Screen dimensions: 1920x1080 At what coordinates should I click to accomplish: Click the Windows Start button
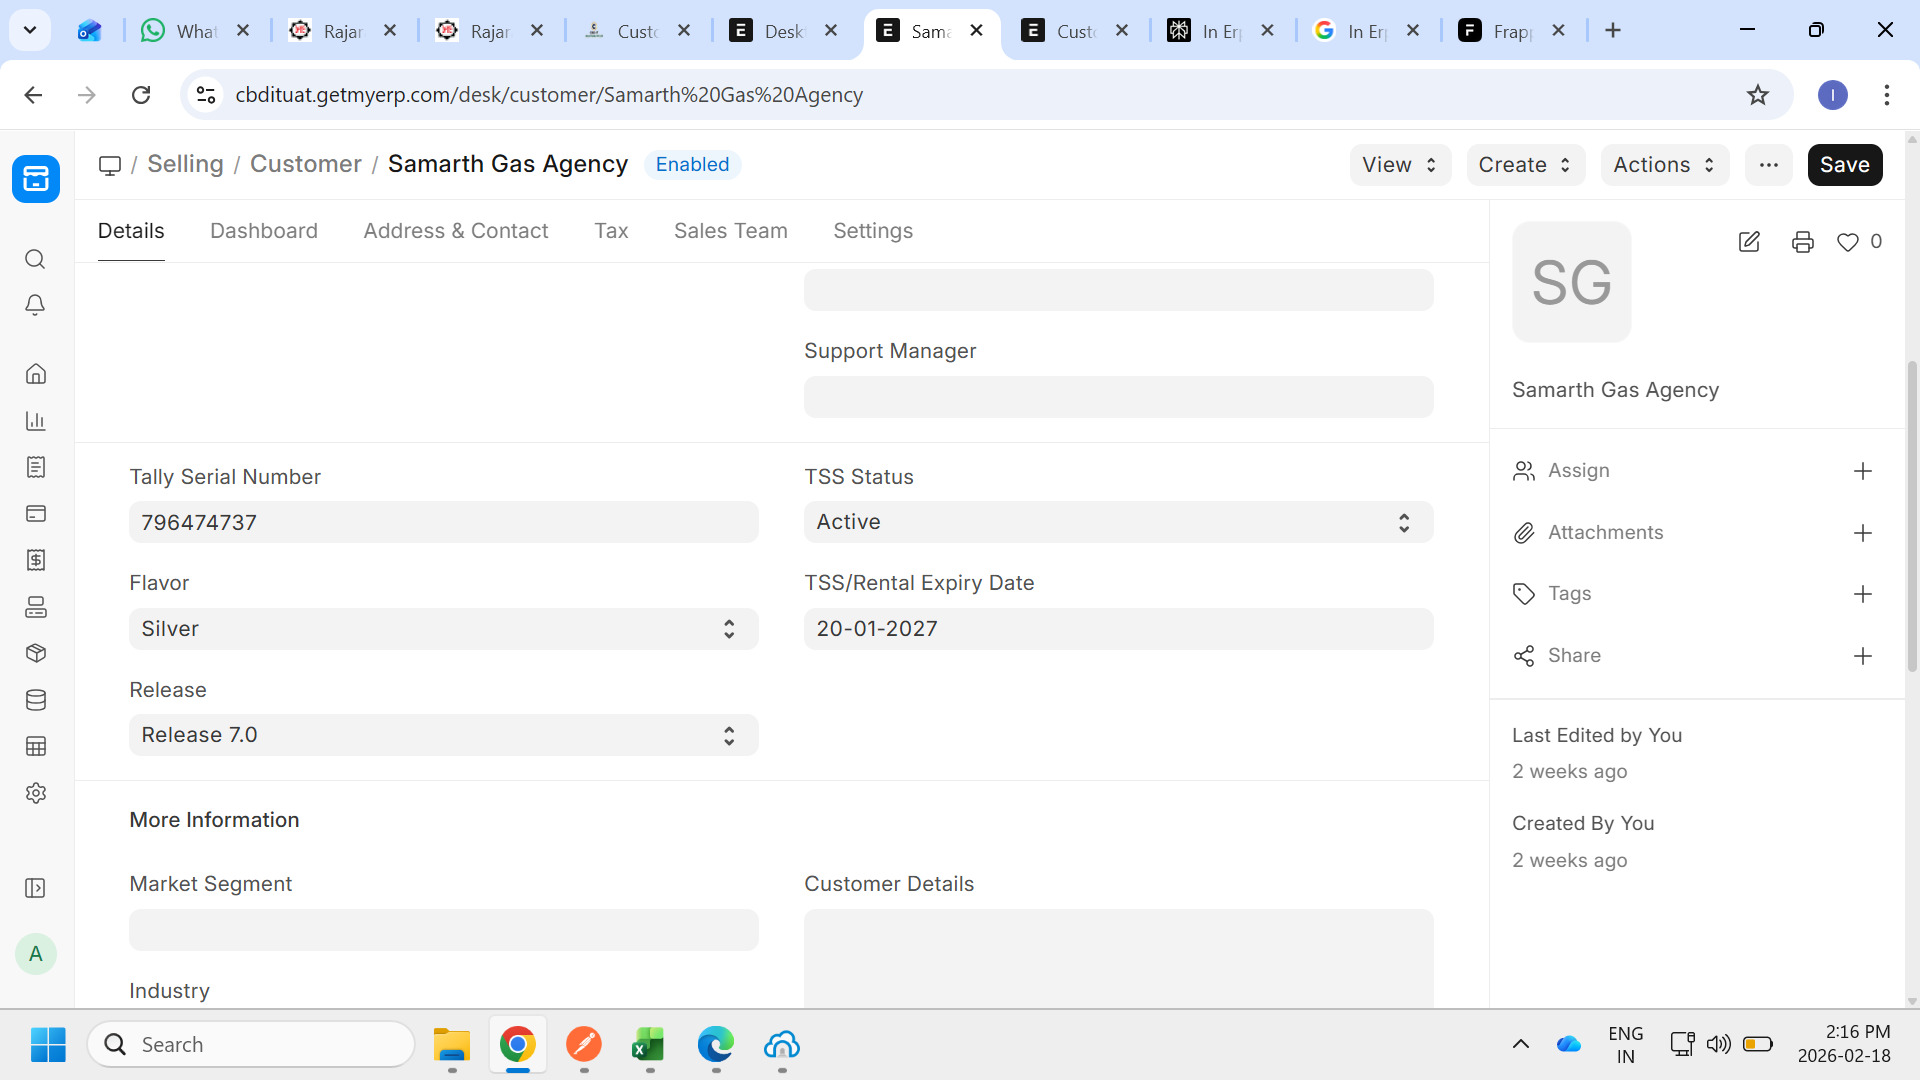click(48, 1045)
